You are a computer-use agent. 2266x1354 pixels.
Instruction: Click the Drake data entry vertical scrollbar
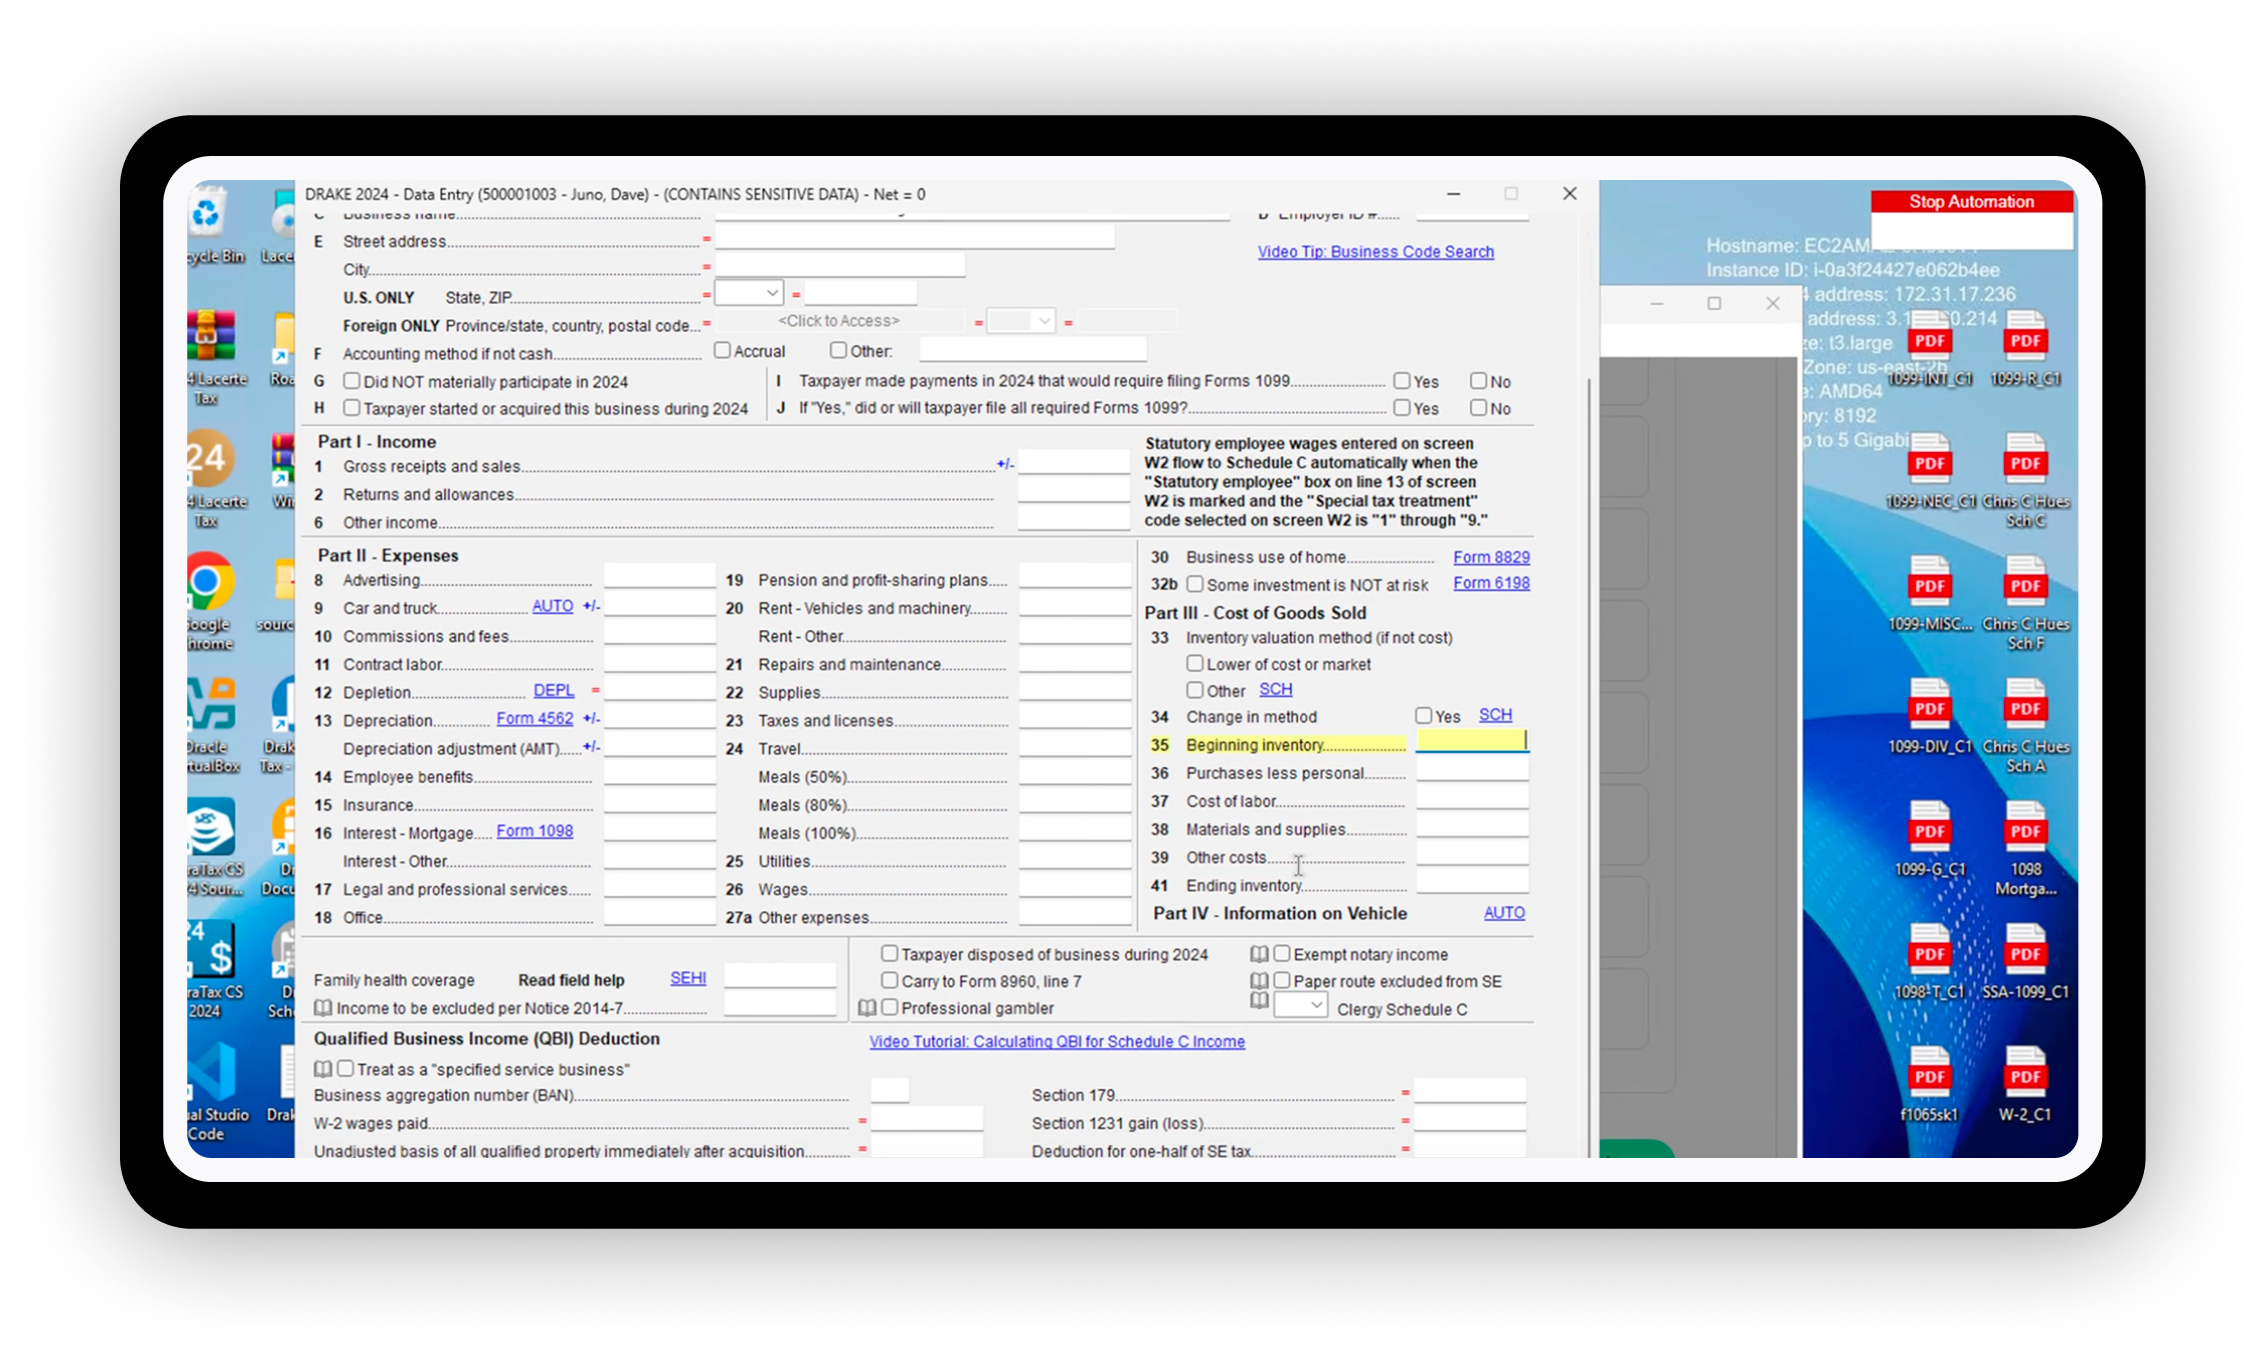(x=1589, y=766)
